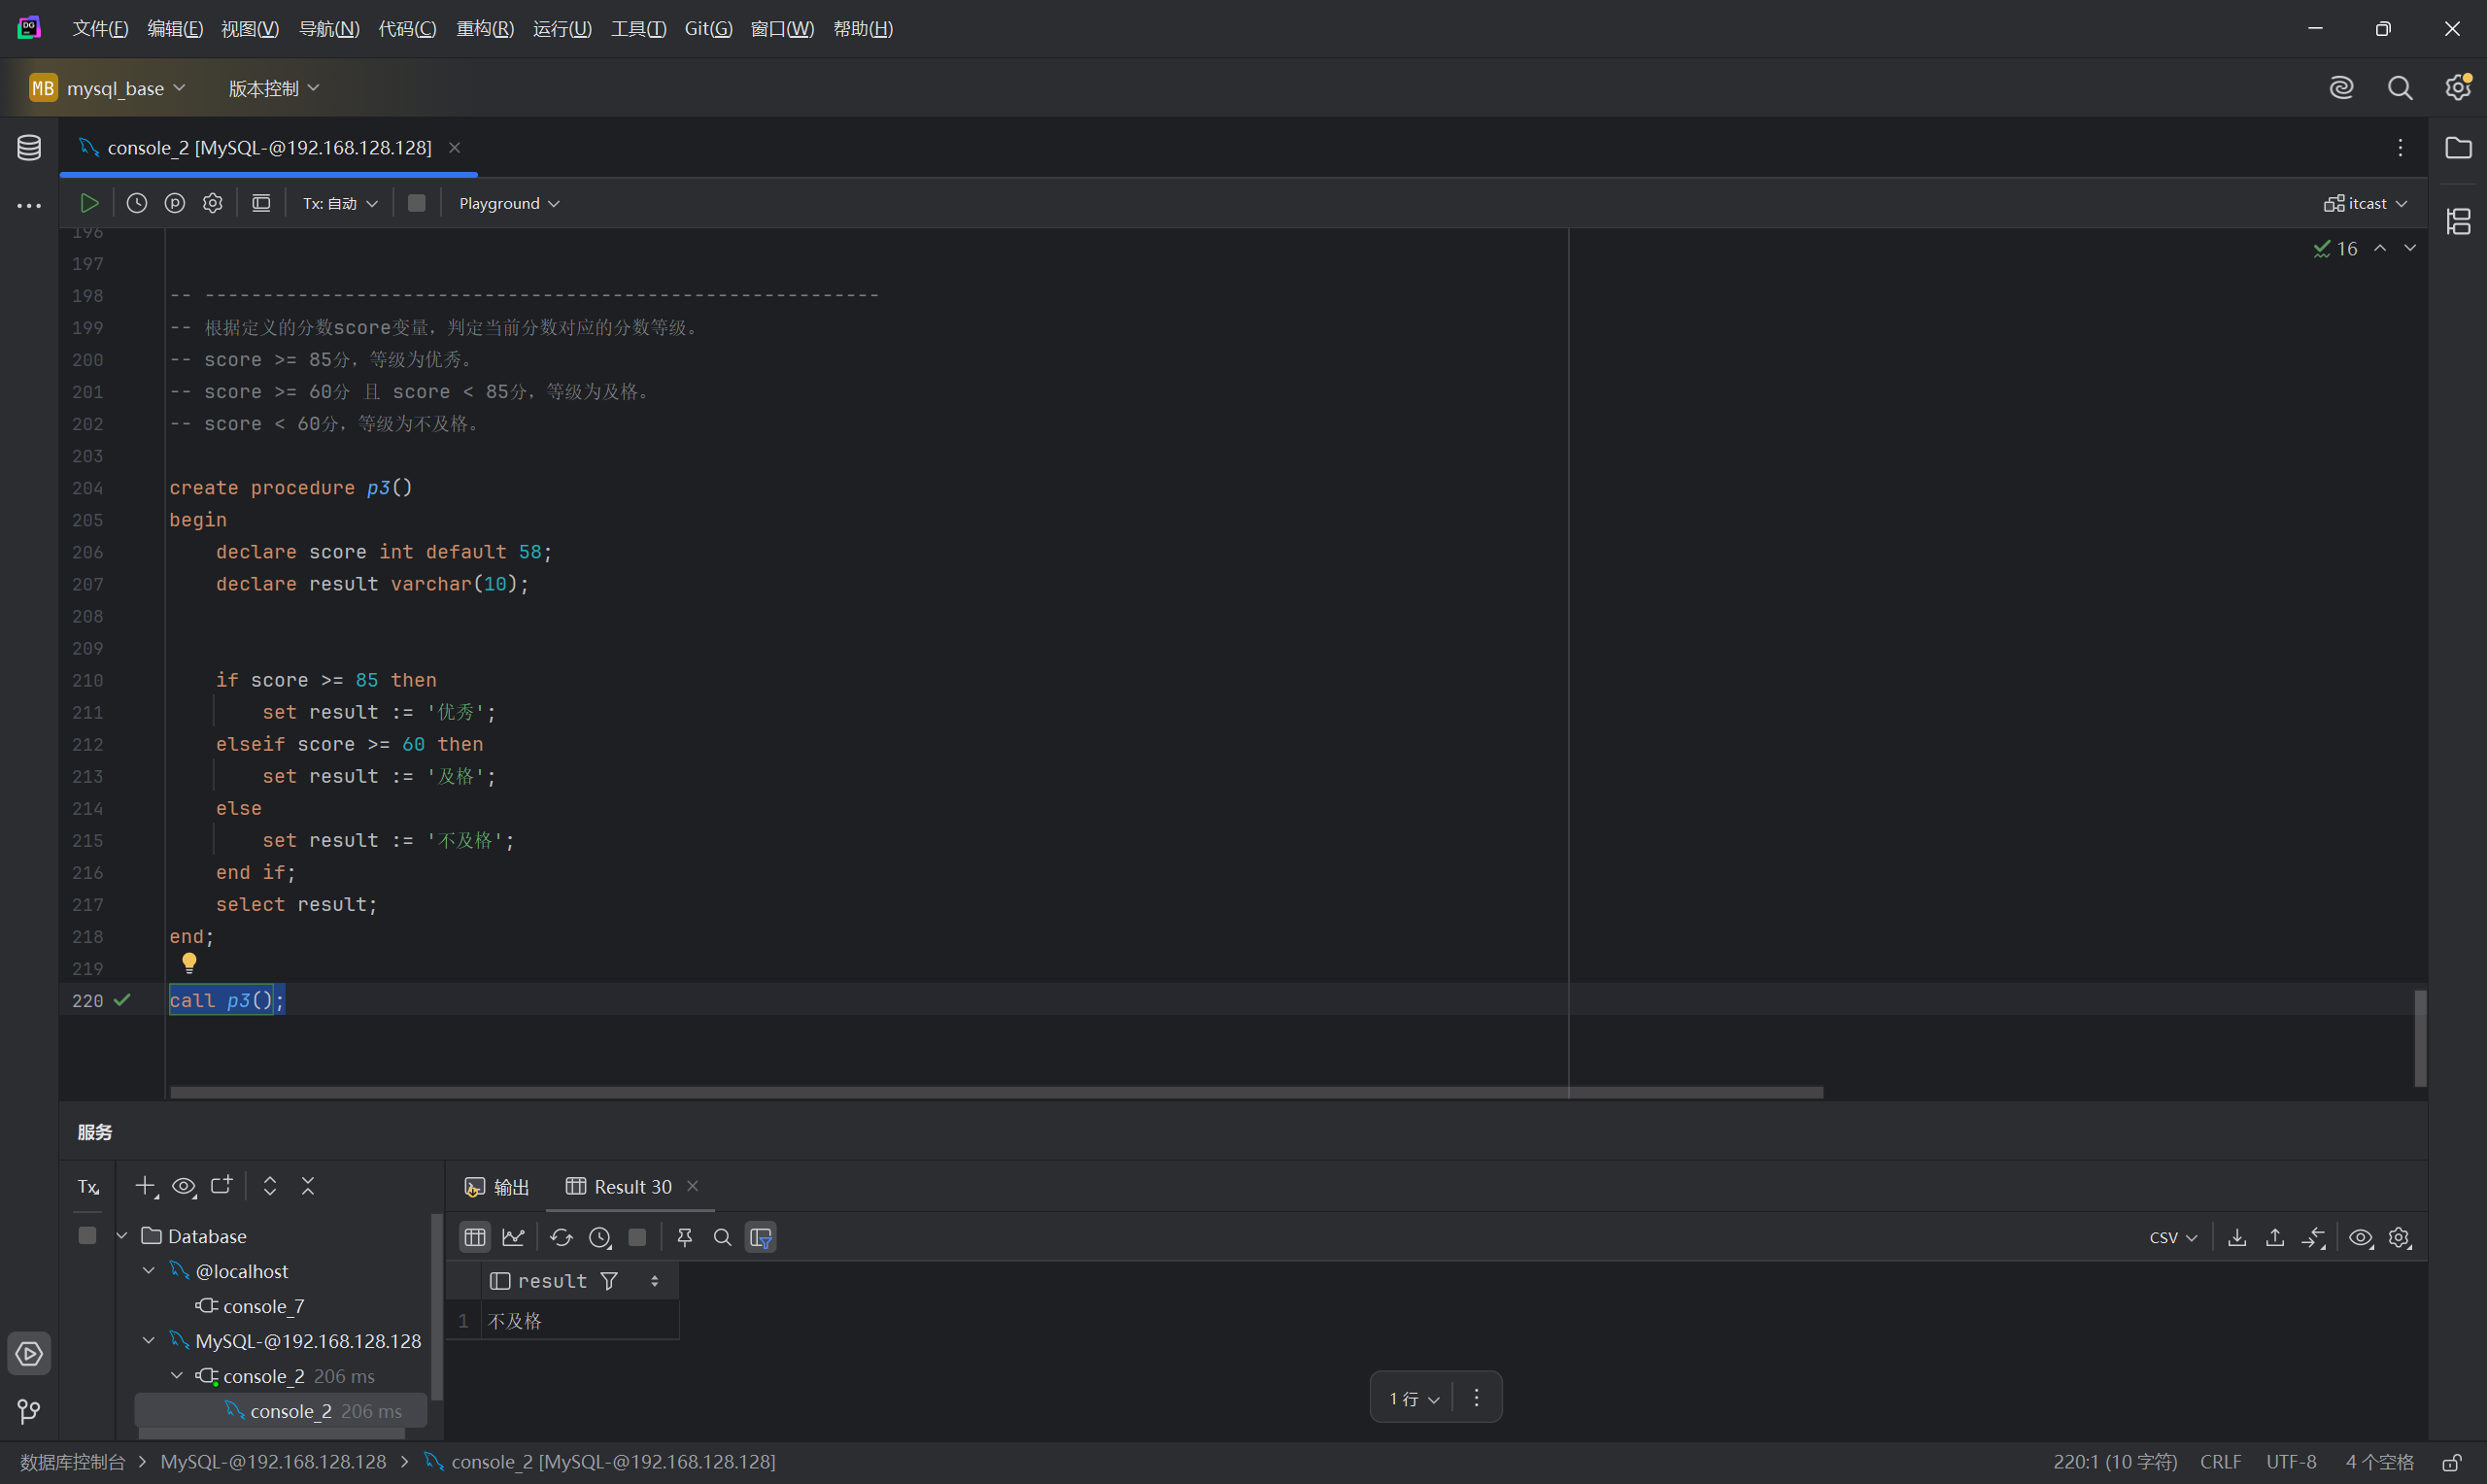
Task: Toggle in-editor results icon in editor toolbar
Action: [x=261, y=203]
